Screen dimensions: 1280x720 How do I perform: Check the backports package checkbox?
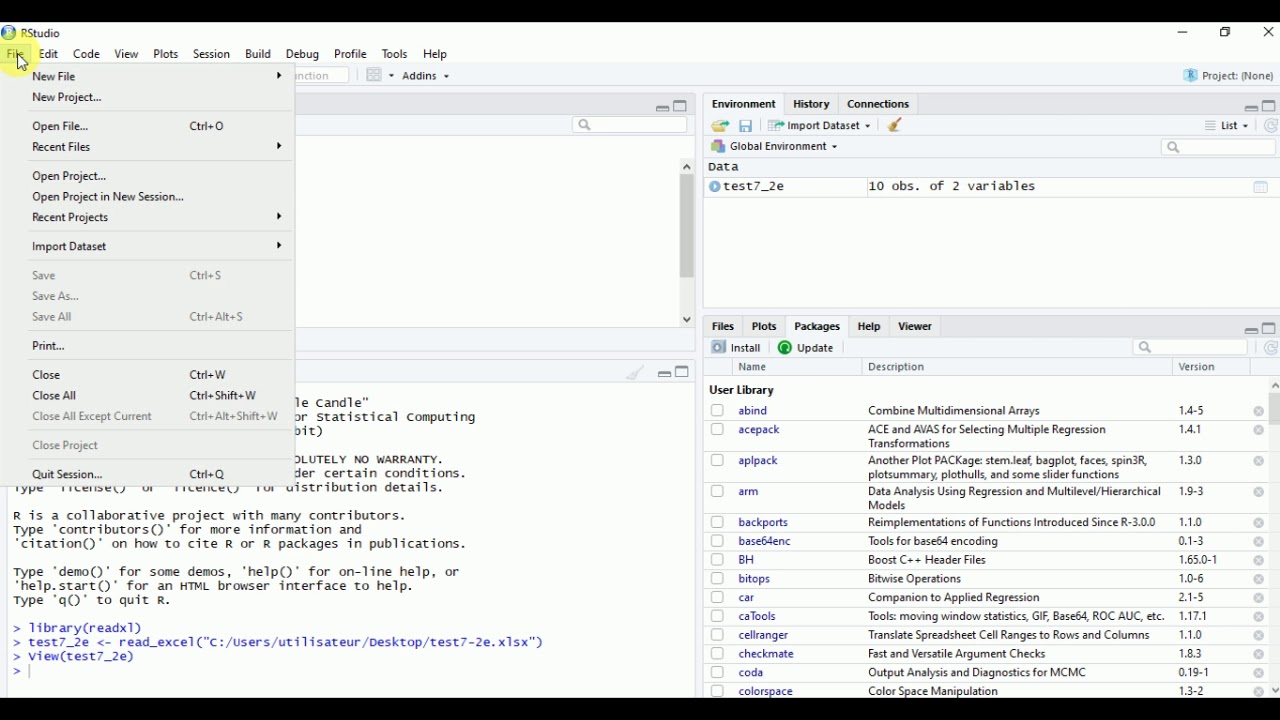pyautogui.click(x=718, y=523)
